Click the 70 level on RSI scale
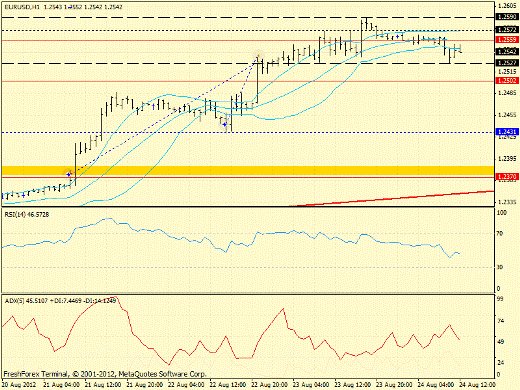 click(x=499, y=234)
